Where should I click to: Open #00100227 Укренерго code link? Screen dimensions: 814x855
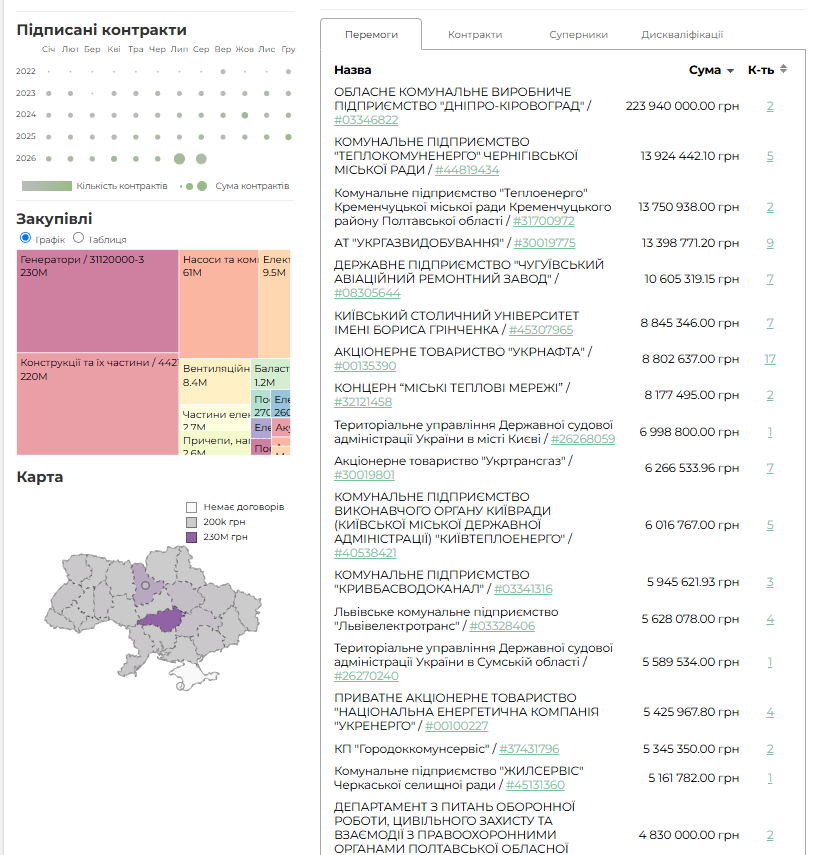(456, 726)
